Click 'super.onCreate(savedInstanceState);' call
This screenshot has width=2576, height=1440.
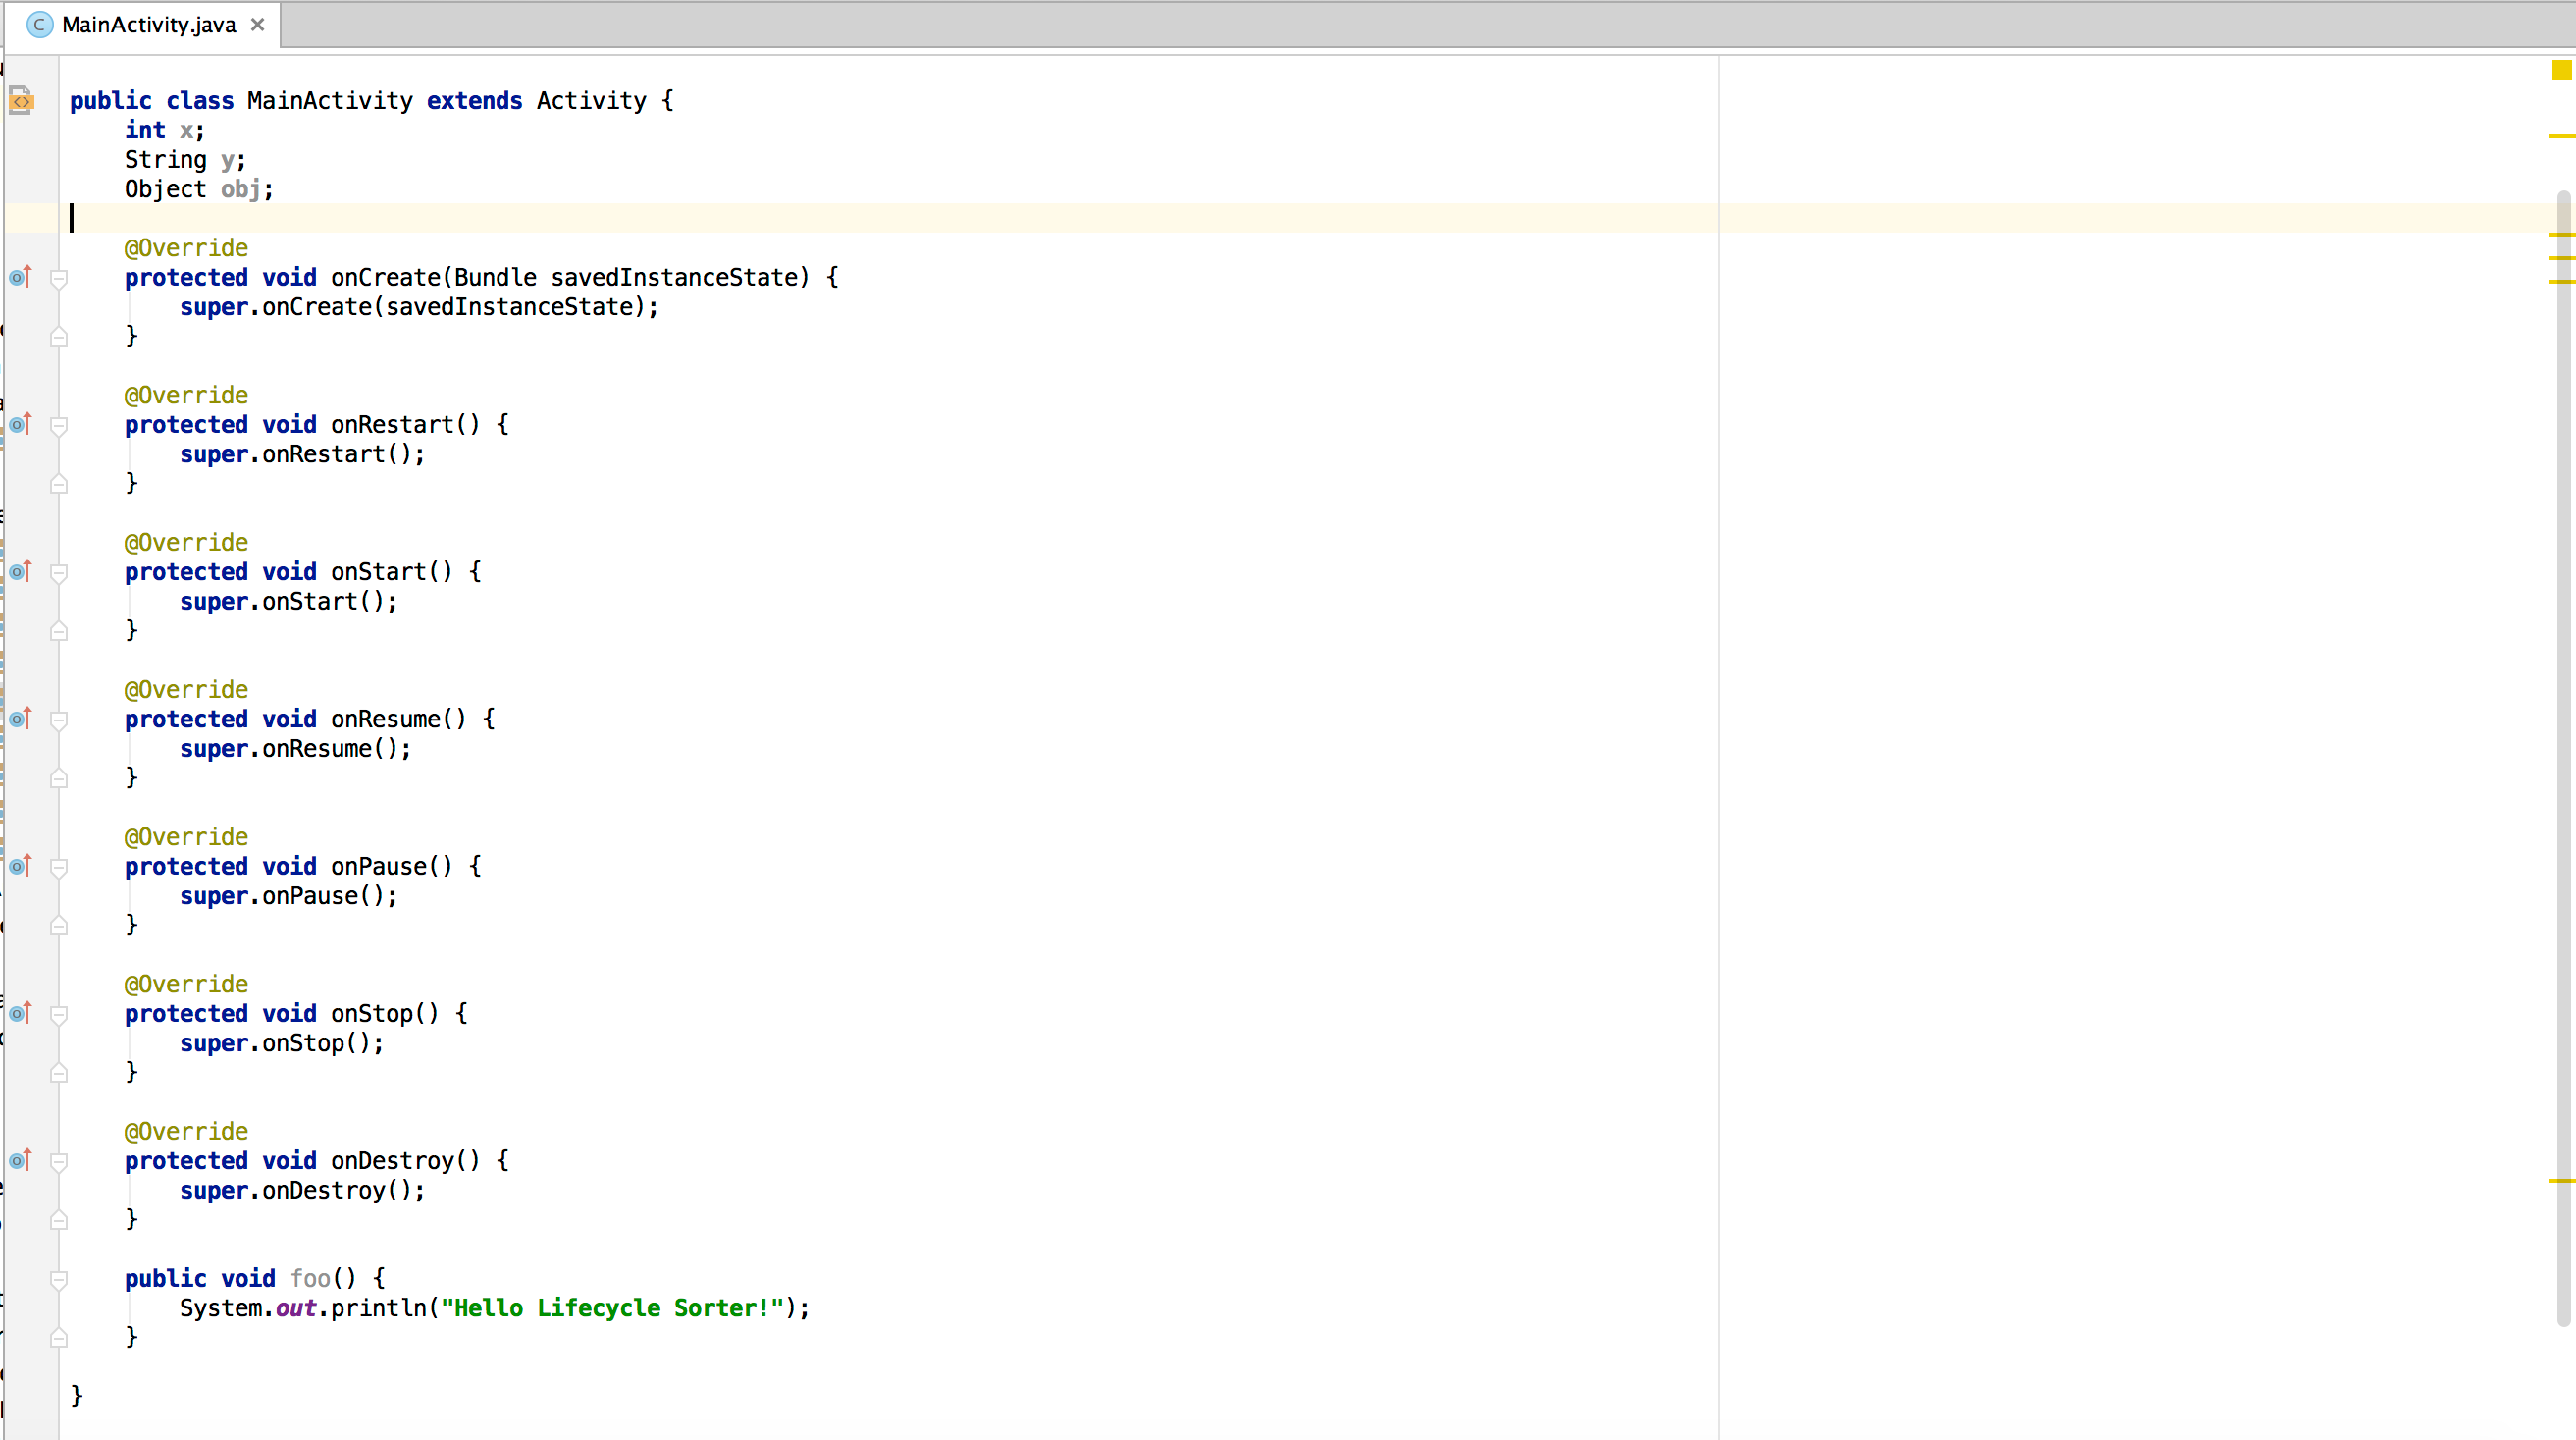coord(419,307)
